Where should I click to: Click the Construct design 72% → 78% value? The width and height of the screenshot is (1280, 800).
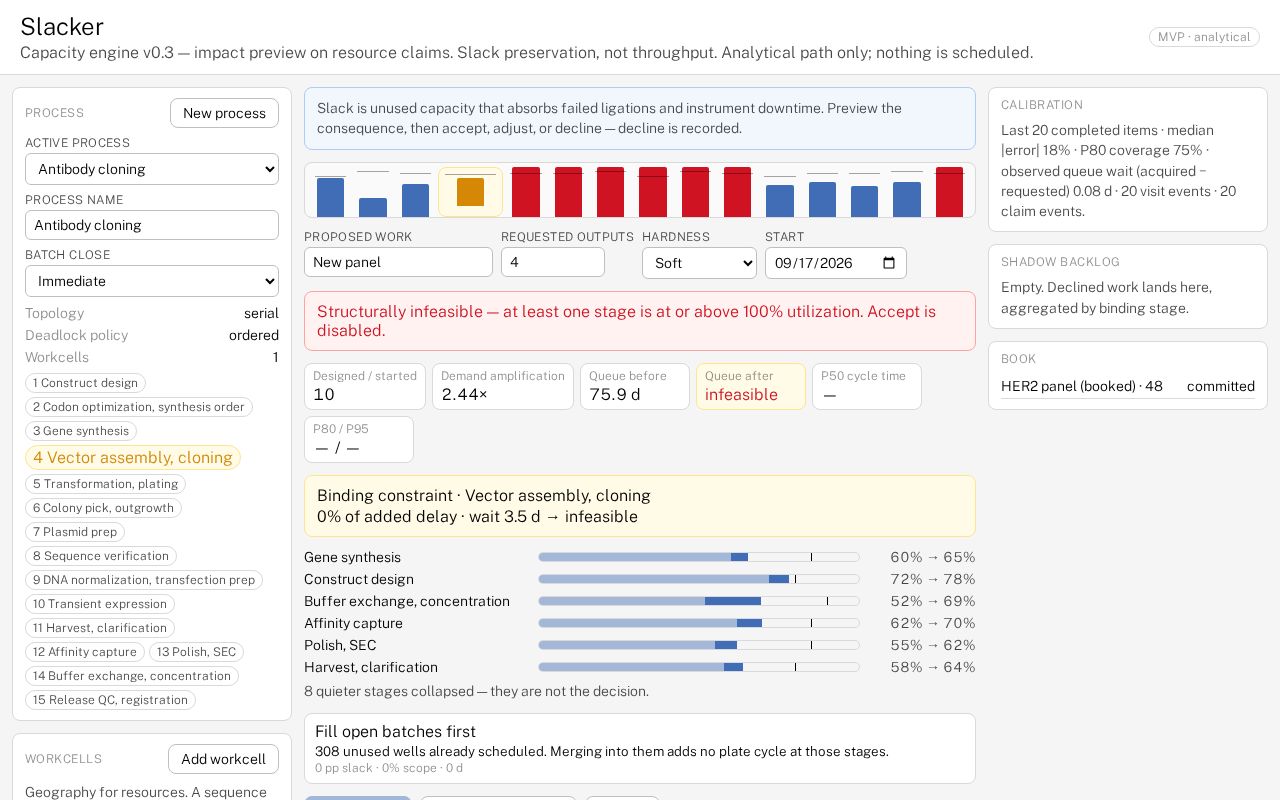click(x=933, y=579)
